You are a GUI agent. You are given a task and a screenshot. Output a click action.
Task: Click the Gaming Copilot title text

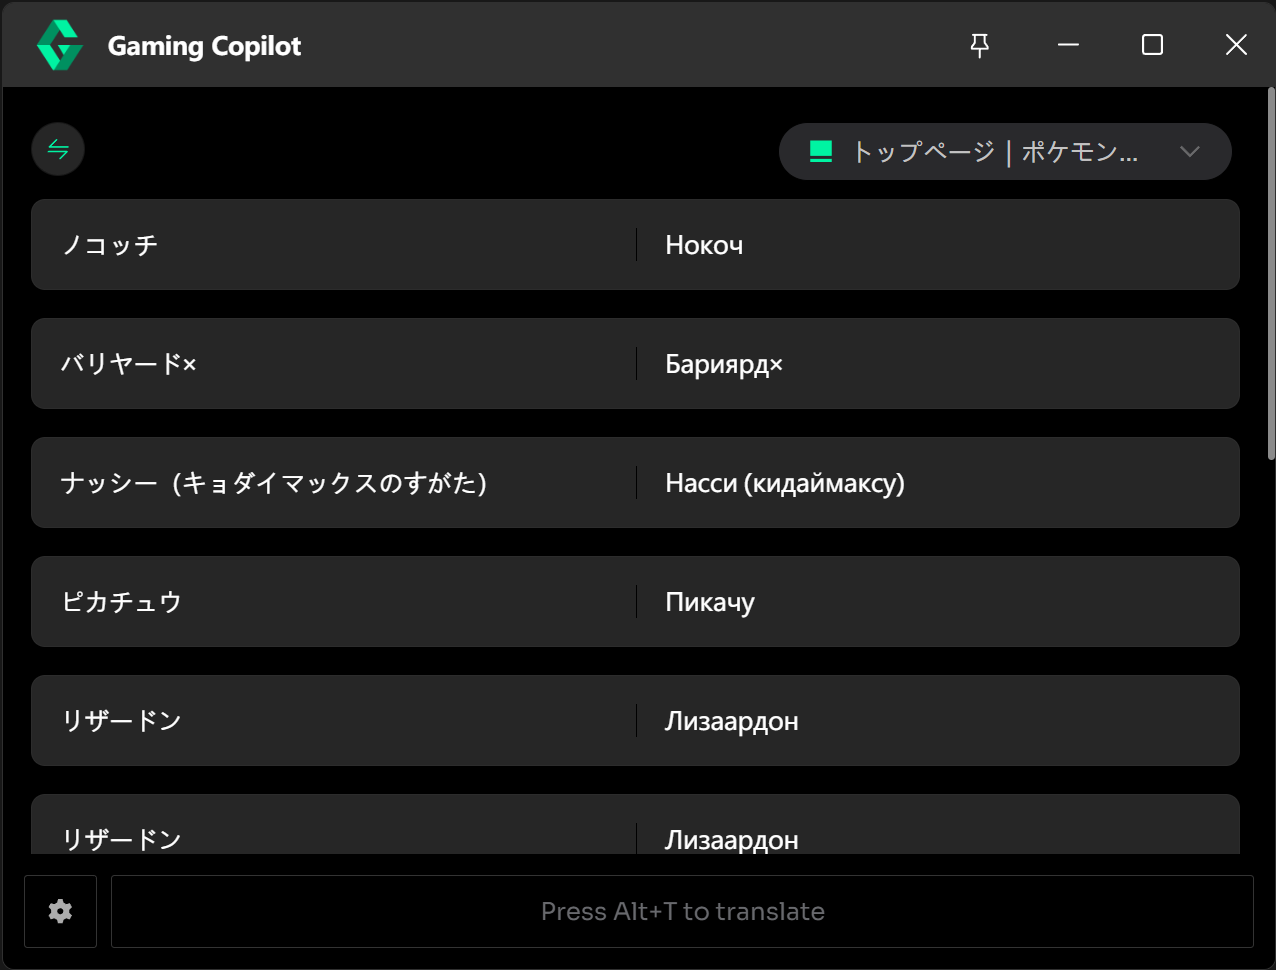tap(204, 46)
